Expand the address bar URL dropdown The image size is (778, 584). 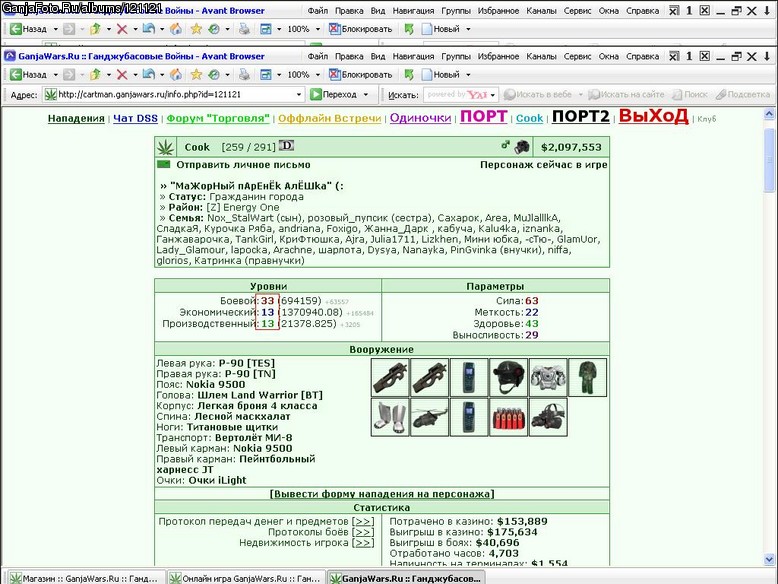[x=299, y=94]
